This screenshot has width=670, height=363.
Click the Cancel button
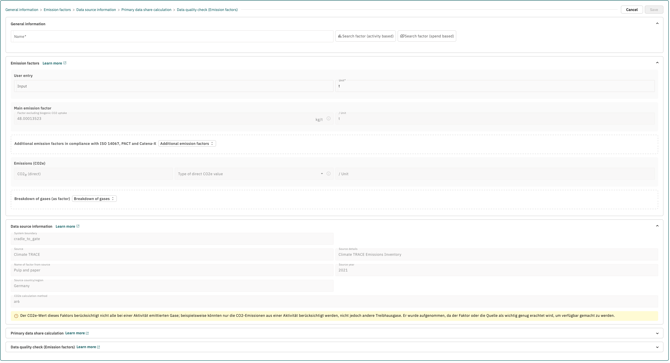[x=632, y=9]
